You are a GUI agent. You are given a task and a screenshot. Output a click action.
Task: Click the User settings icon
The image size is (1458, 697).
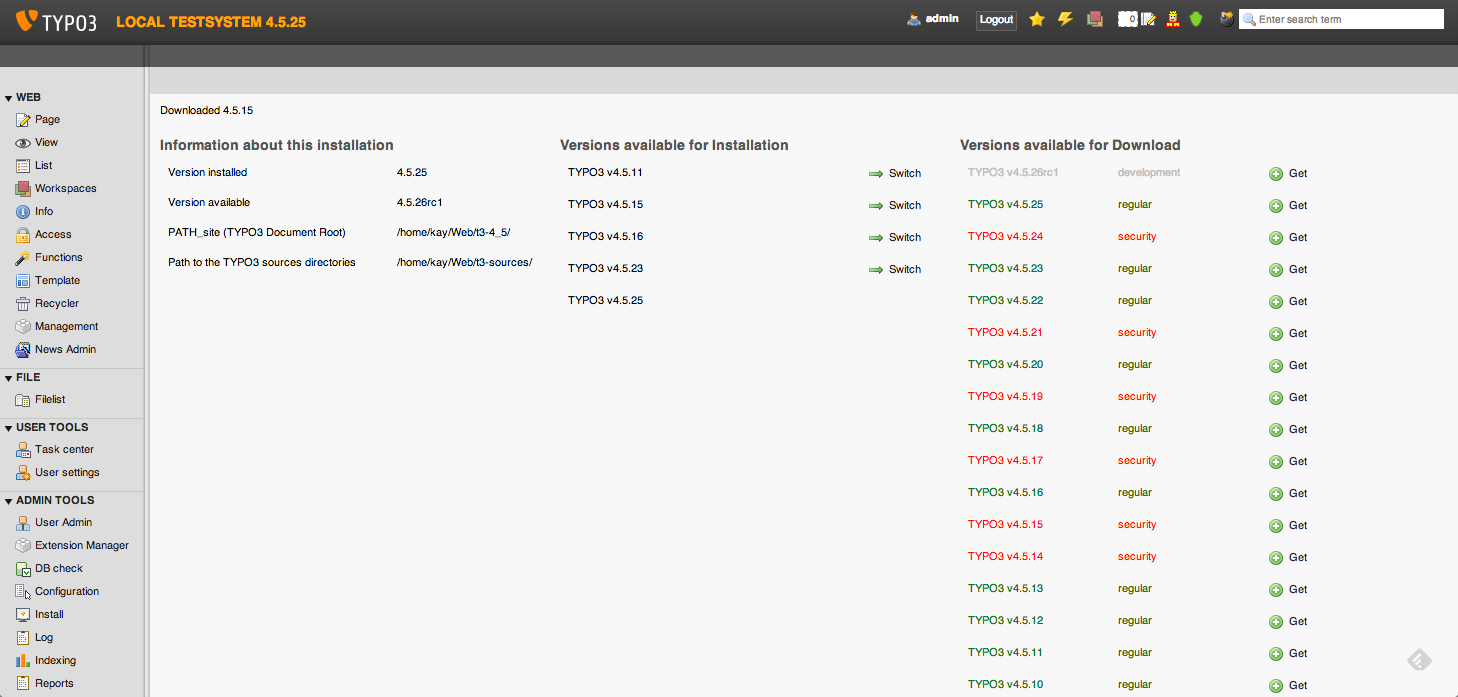pyautogui.click(x=23, y=473)
